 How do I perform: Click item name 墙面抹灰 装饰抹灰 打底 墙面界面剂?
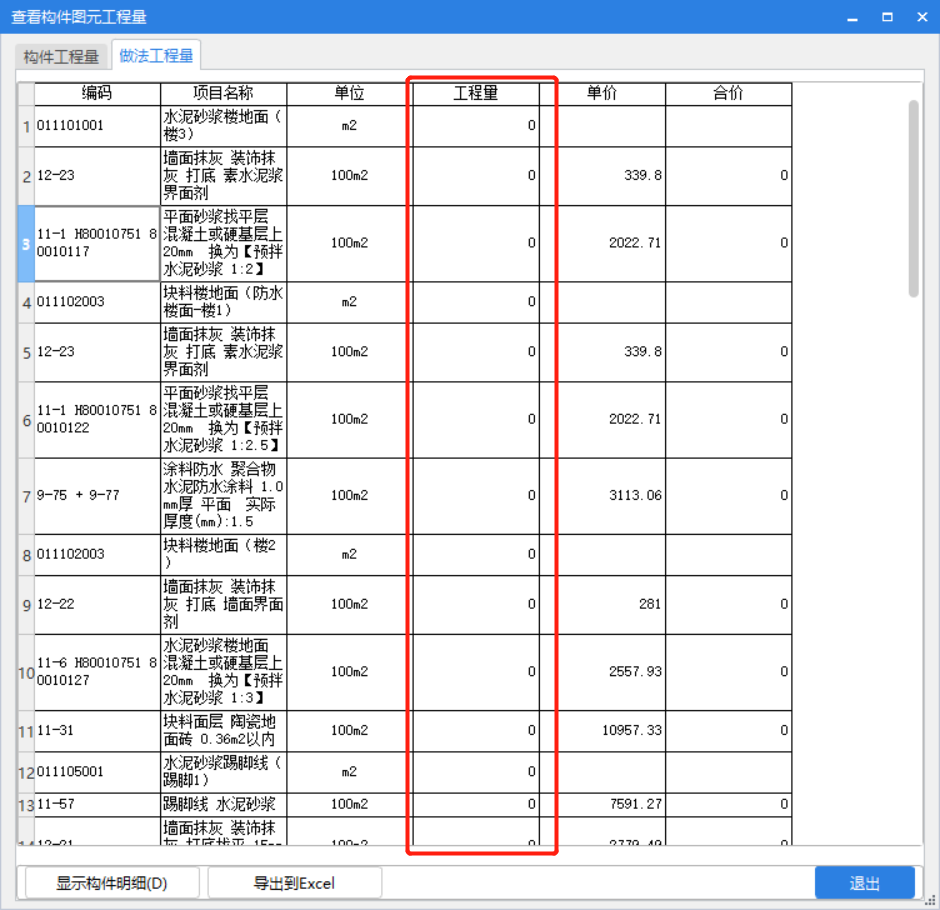click(x=224, y=605)
